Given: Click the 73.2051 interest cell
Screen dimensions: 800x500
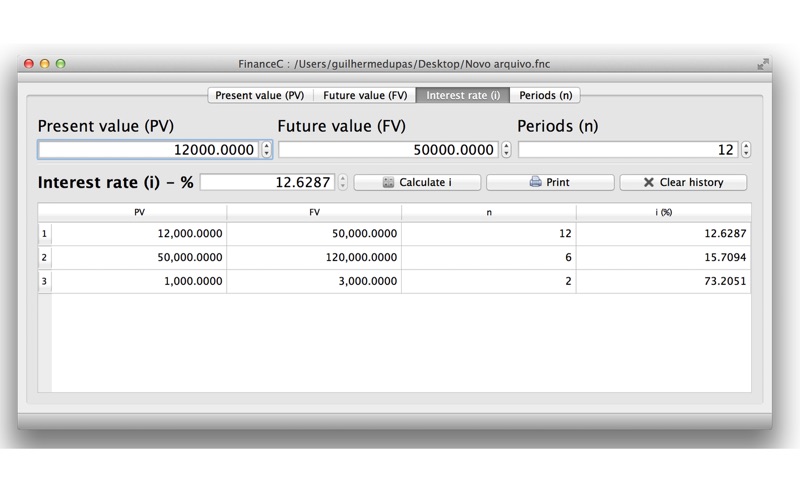Looking at the screenshot, I should pos(663,281).
